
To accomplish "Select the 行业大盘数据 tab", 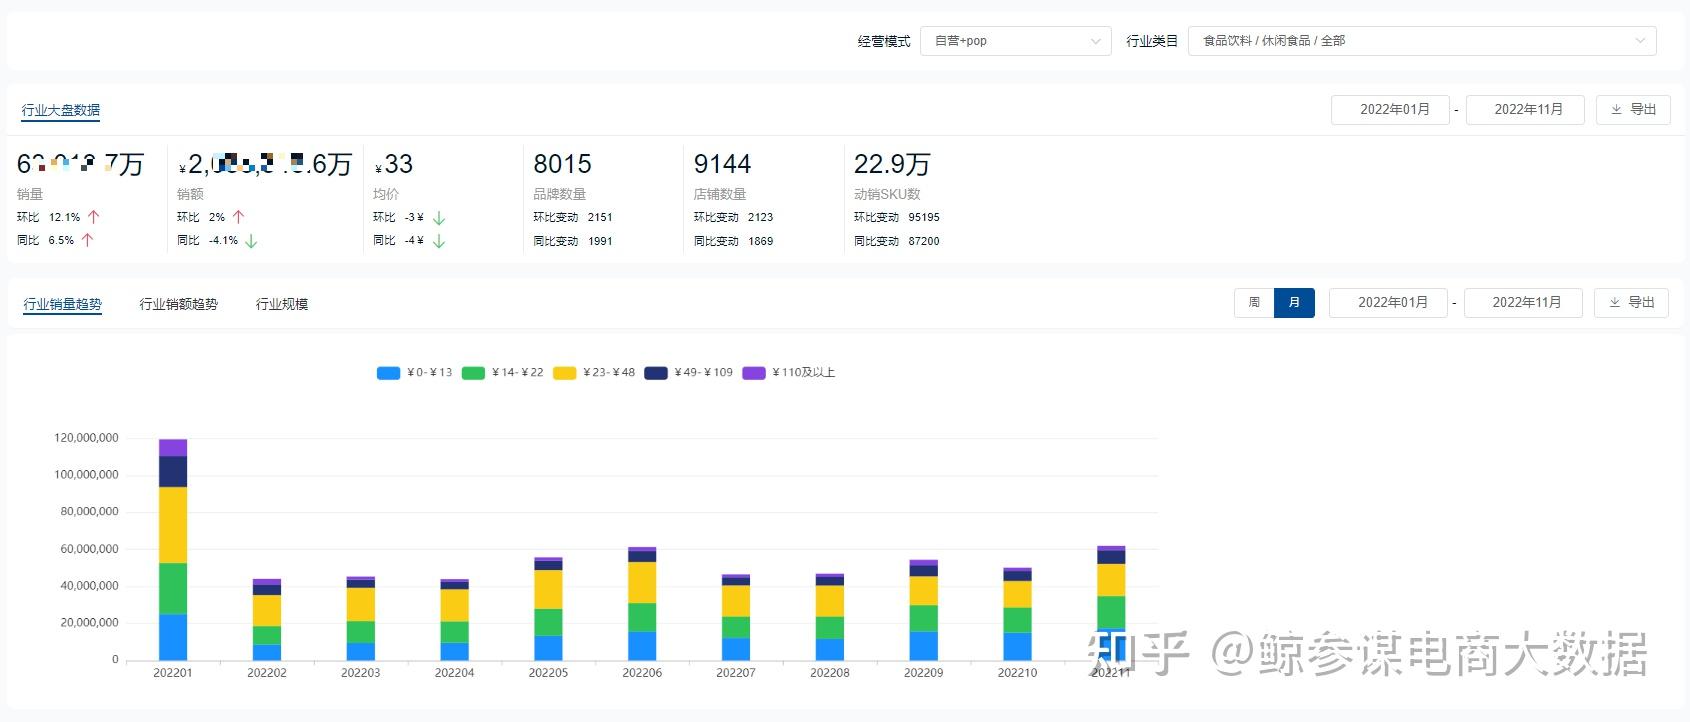I will (x=61, y=110).
